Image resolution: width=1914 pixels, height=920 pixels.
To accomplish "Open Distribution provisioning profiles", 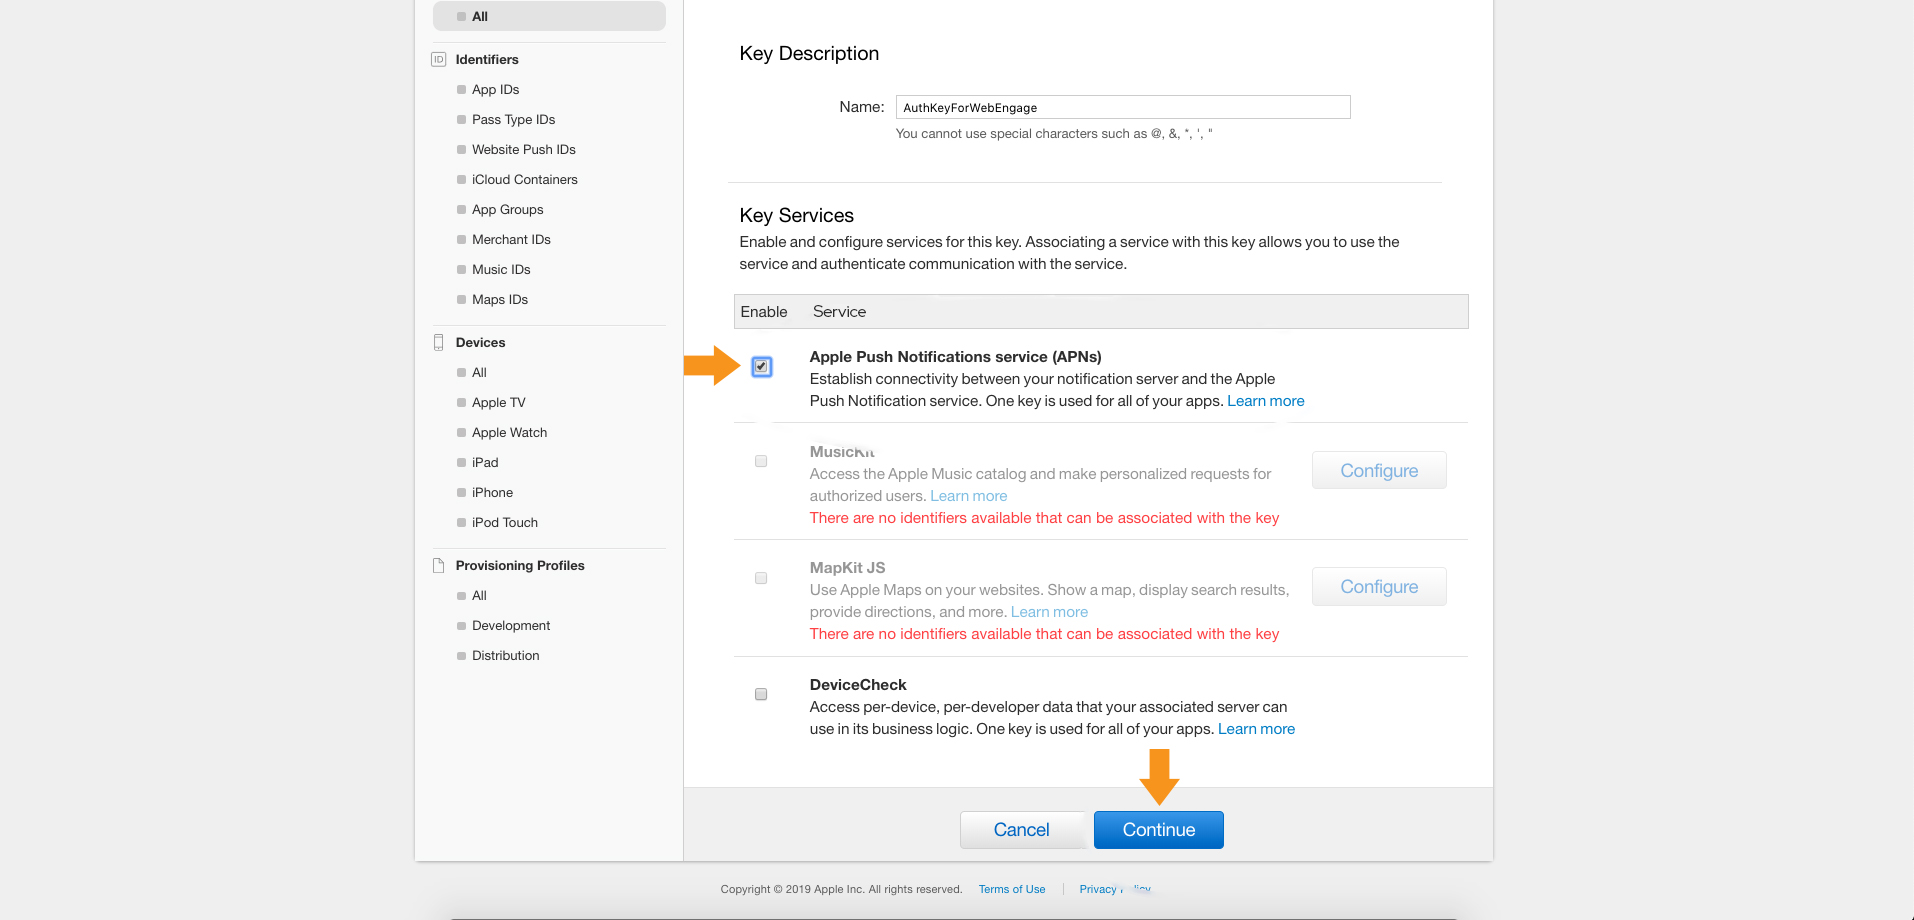I will pos(505,656).
